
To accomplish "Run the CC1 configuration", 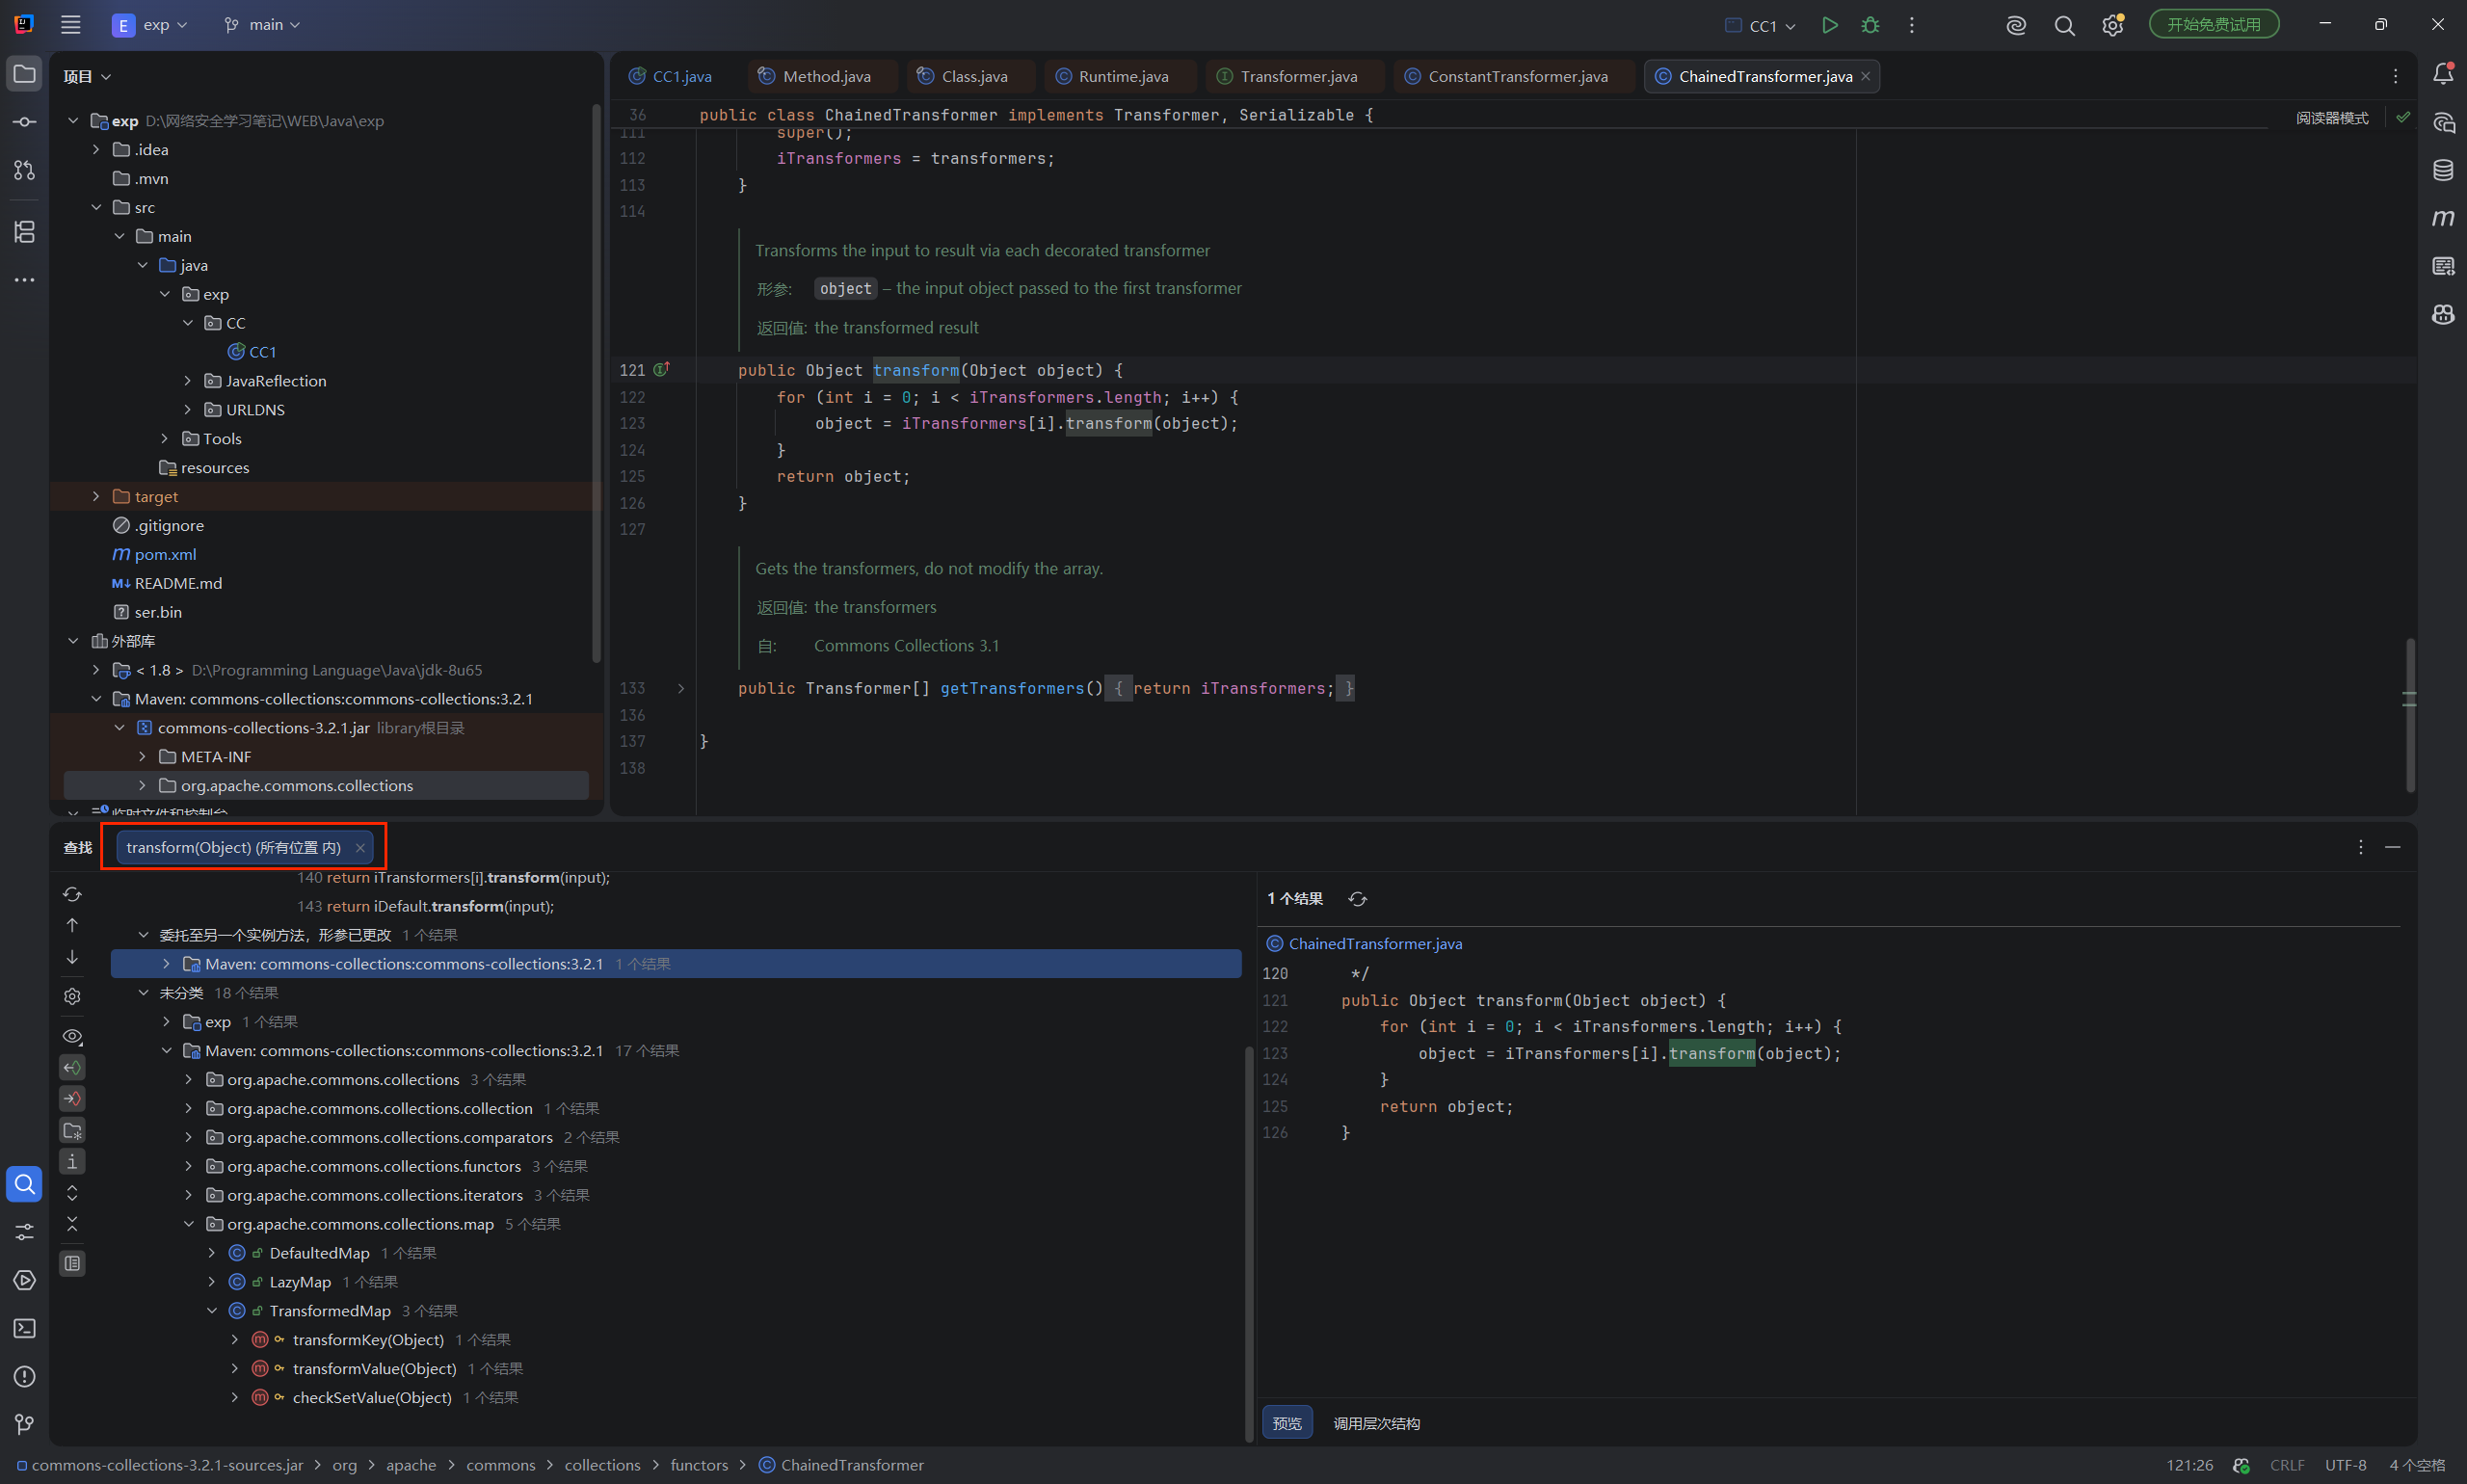I will [1829, 25].
